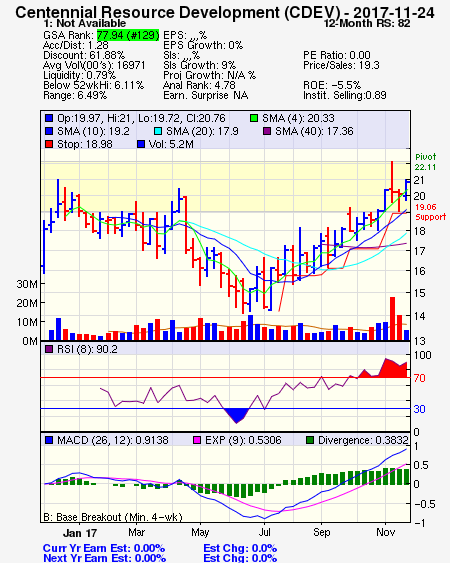
Task: Click the 'Earn. Surprise NA' text
Action: (x=205, y=96)
